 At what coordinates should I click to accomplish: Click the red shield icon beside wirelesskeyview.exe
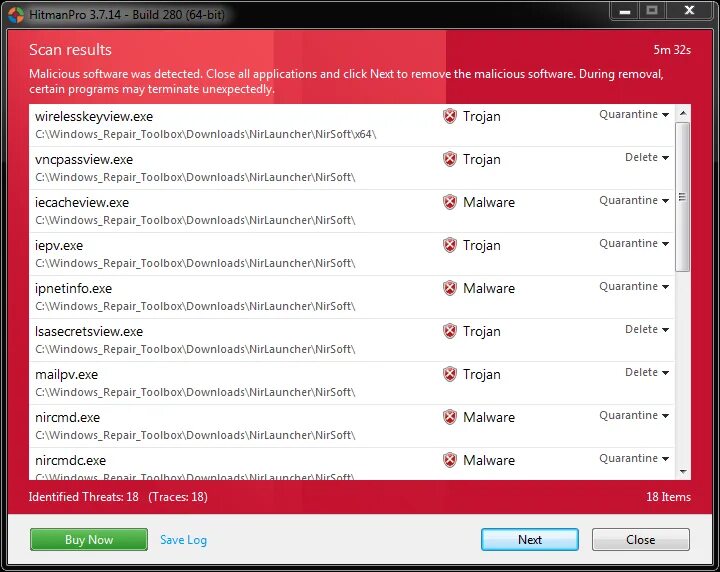pyautogui.click(x=450, y=116)
